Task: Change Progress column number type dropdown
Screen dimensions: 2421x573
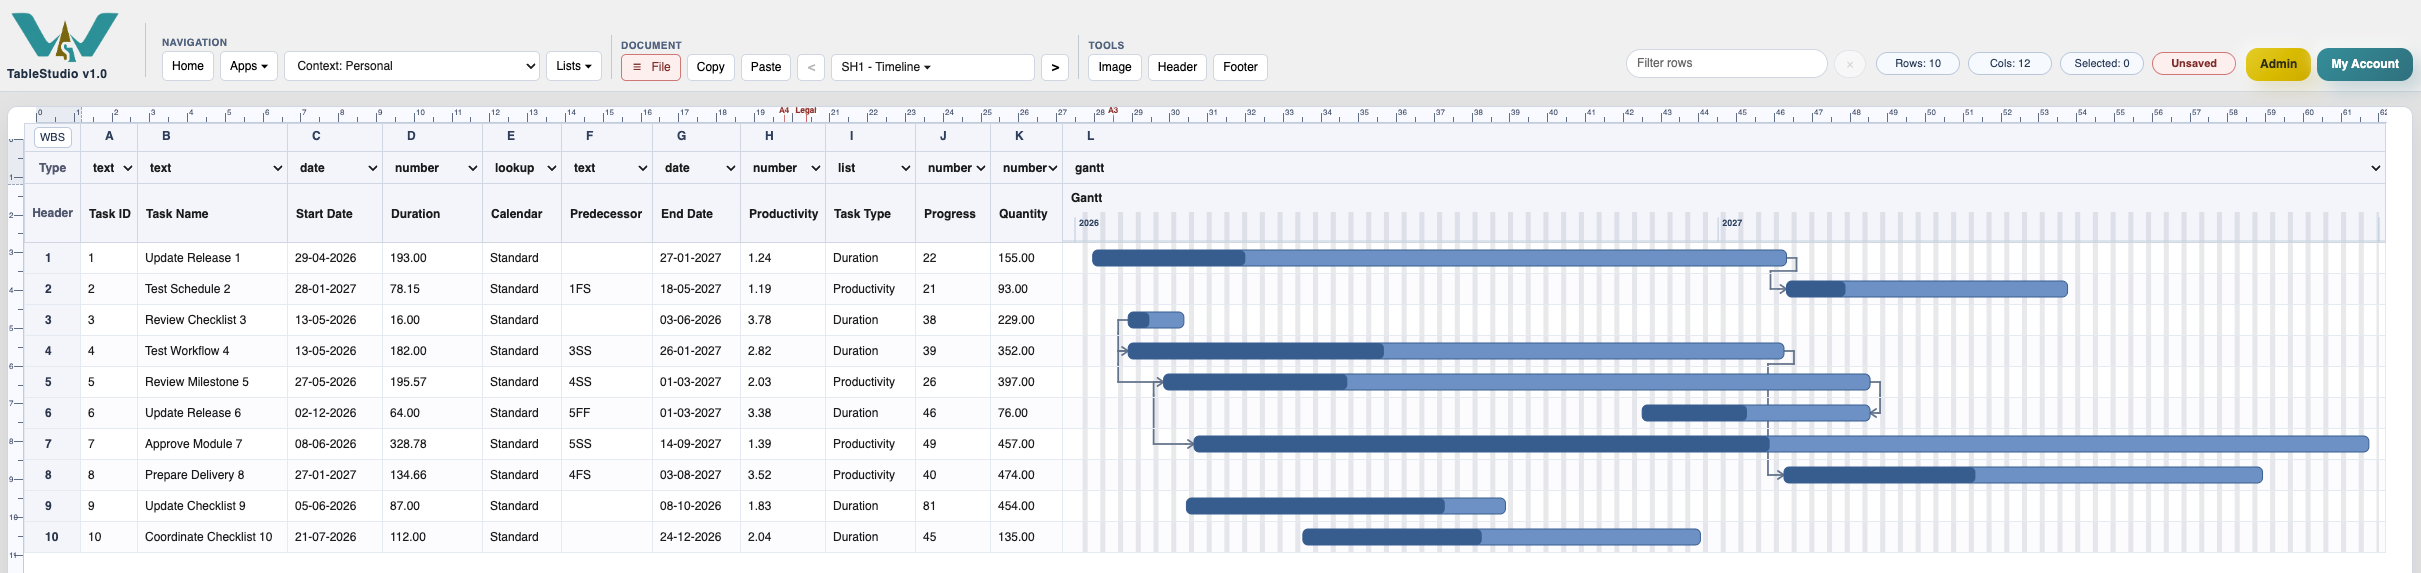Action: pos(955,168)
